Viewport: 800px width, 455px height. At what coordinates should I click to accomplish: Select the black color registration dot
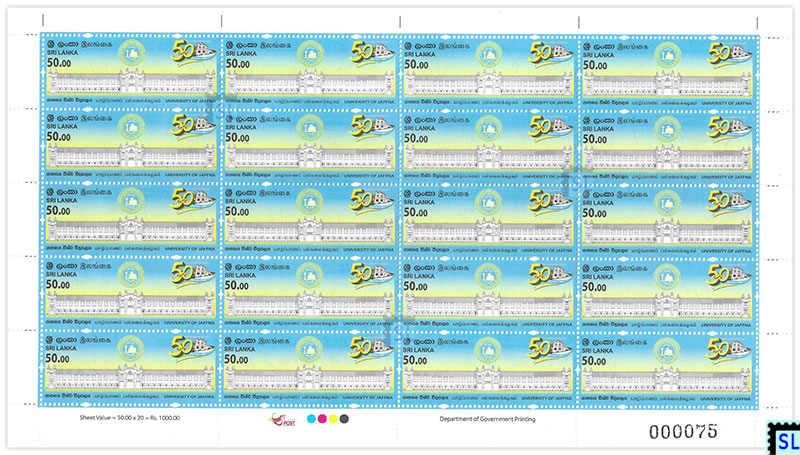click(343, 420)
